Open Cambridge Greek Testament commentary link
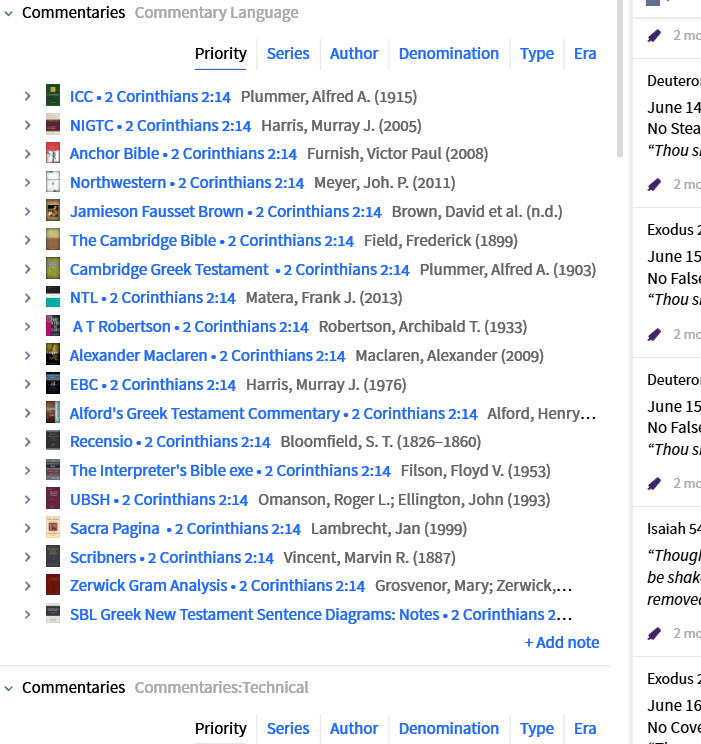This screenshot has height=744, width=701. click(240, 270)
